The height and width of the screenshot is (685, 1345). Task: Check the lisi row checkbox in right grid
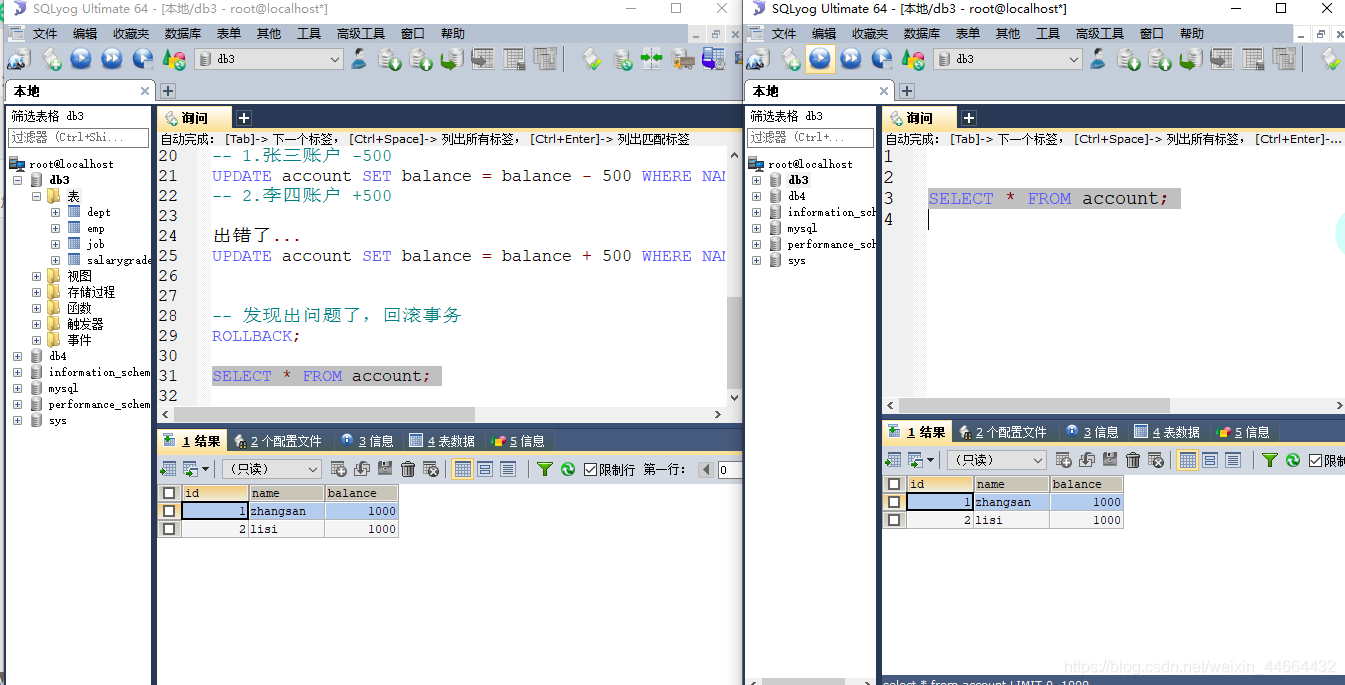point(893,520)
